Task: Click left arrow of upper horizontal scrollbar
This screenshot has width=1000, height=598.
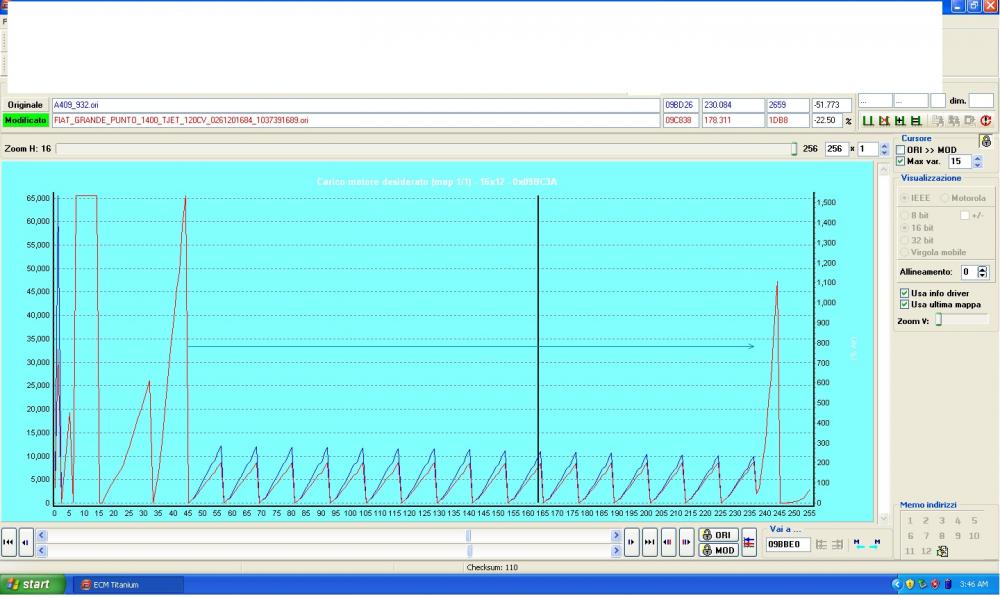Action: click(41, 536)
